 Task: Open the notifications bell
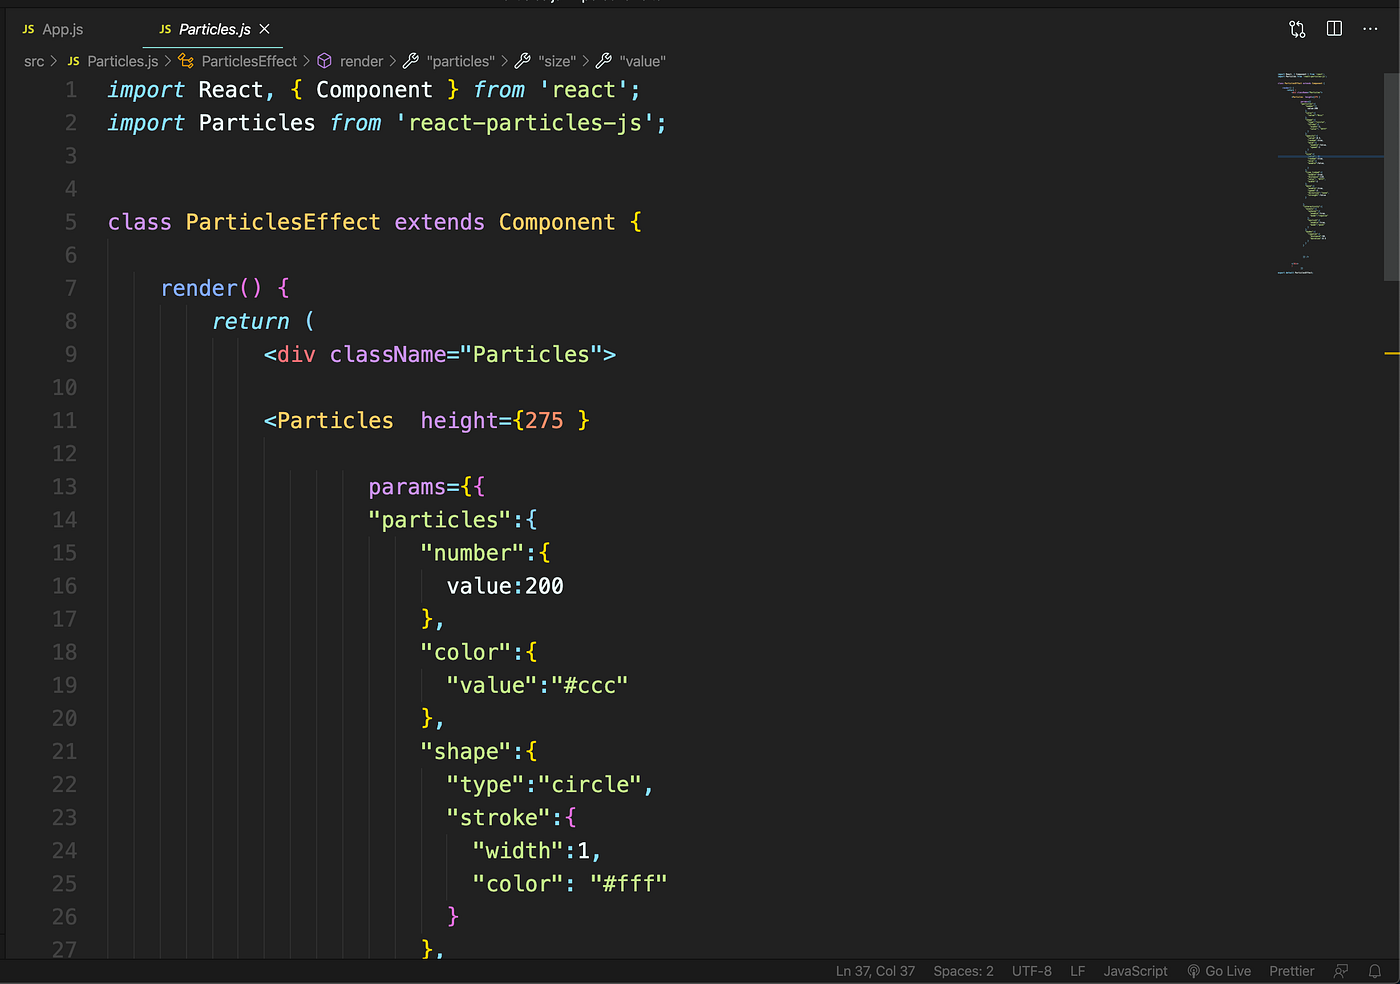tap(1376, 970)
